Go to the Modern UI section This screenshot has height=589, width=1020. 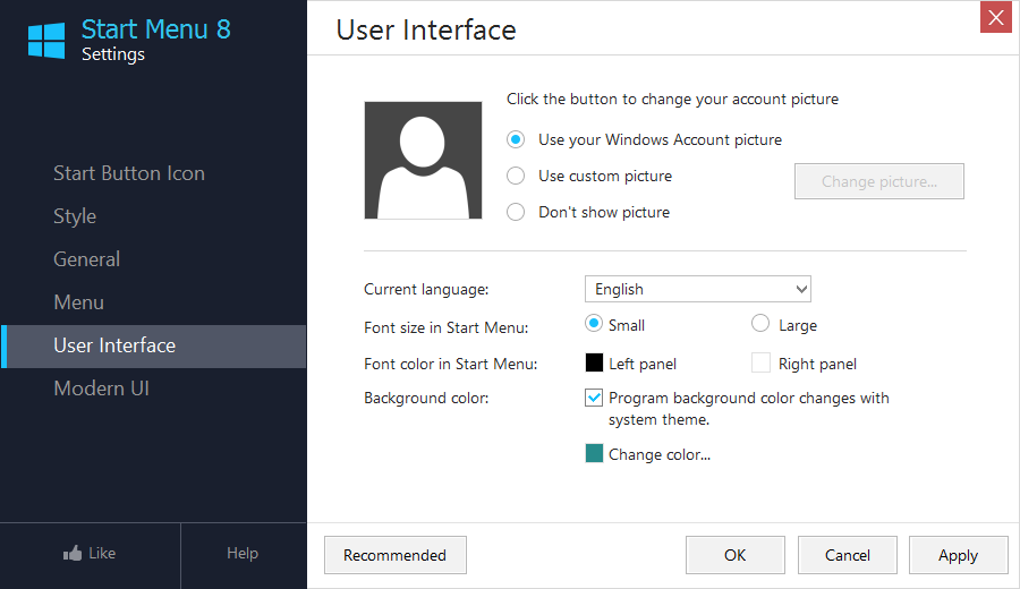(x=101, y=388)
